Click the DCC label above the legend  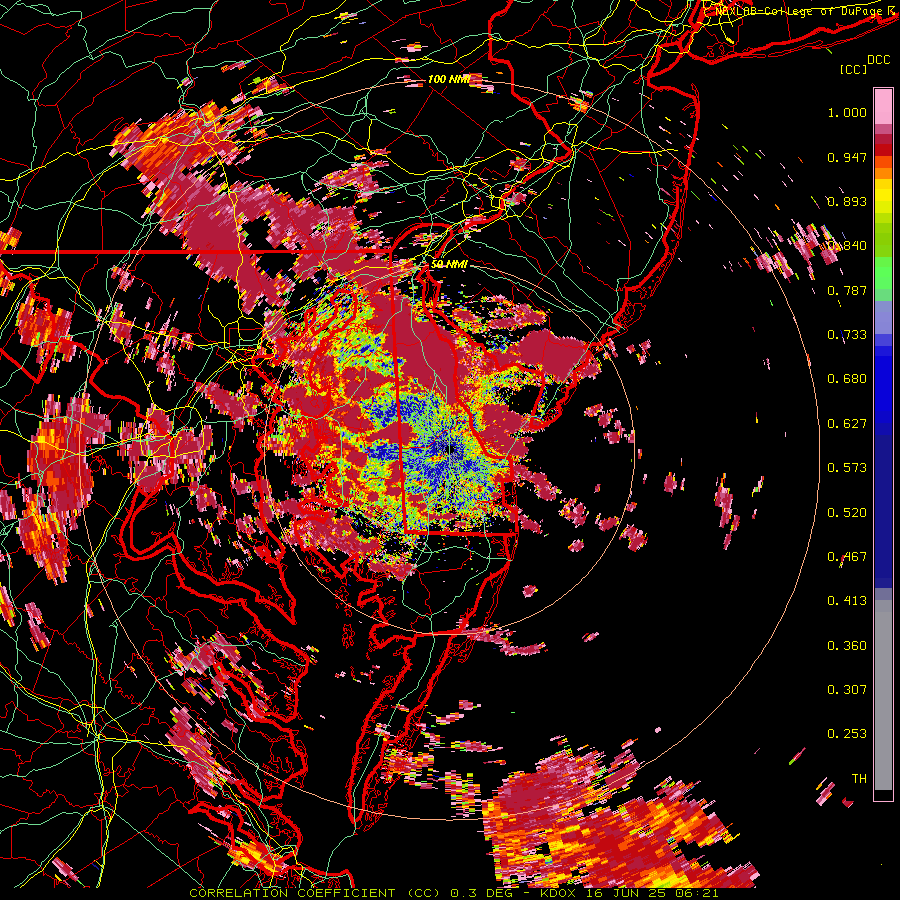tap(879, 60)
